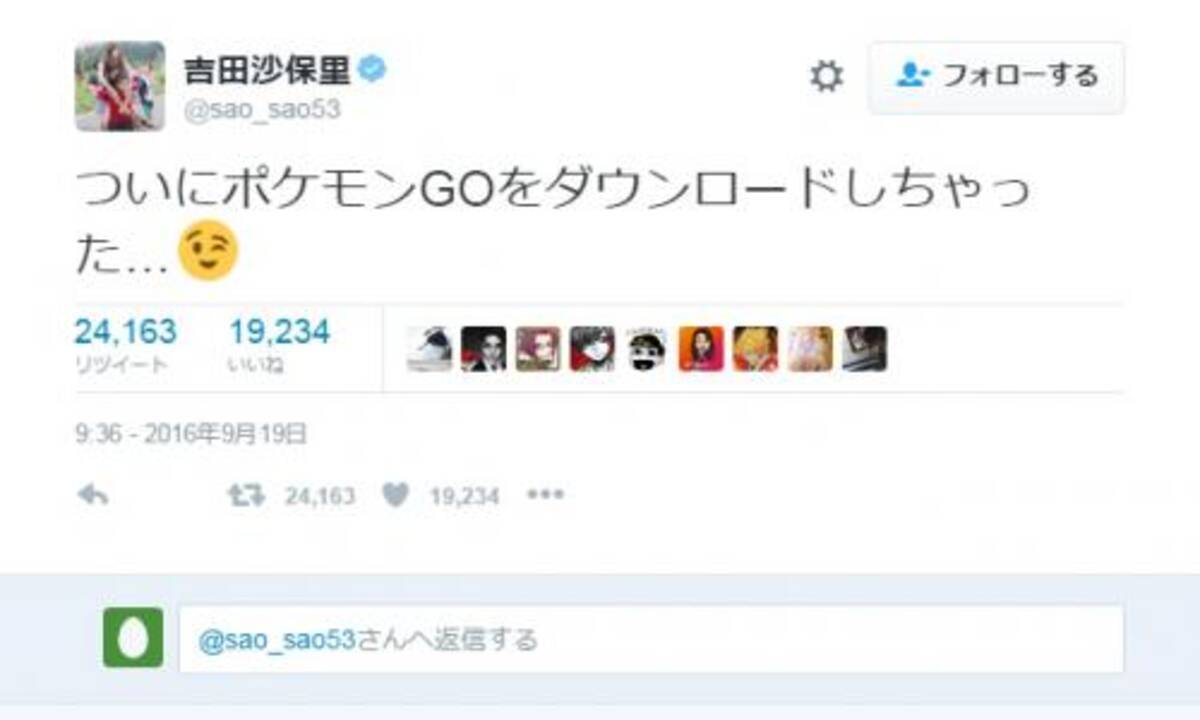Click the フォローする follow button
Screen dimensions: 1200x720
coord(996,77)
